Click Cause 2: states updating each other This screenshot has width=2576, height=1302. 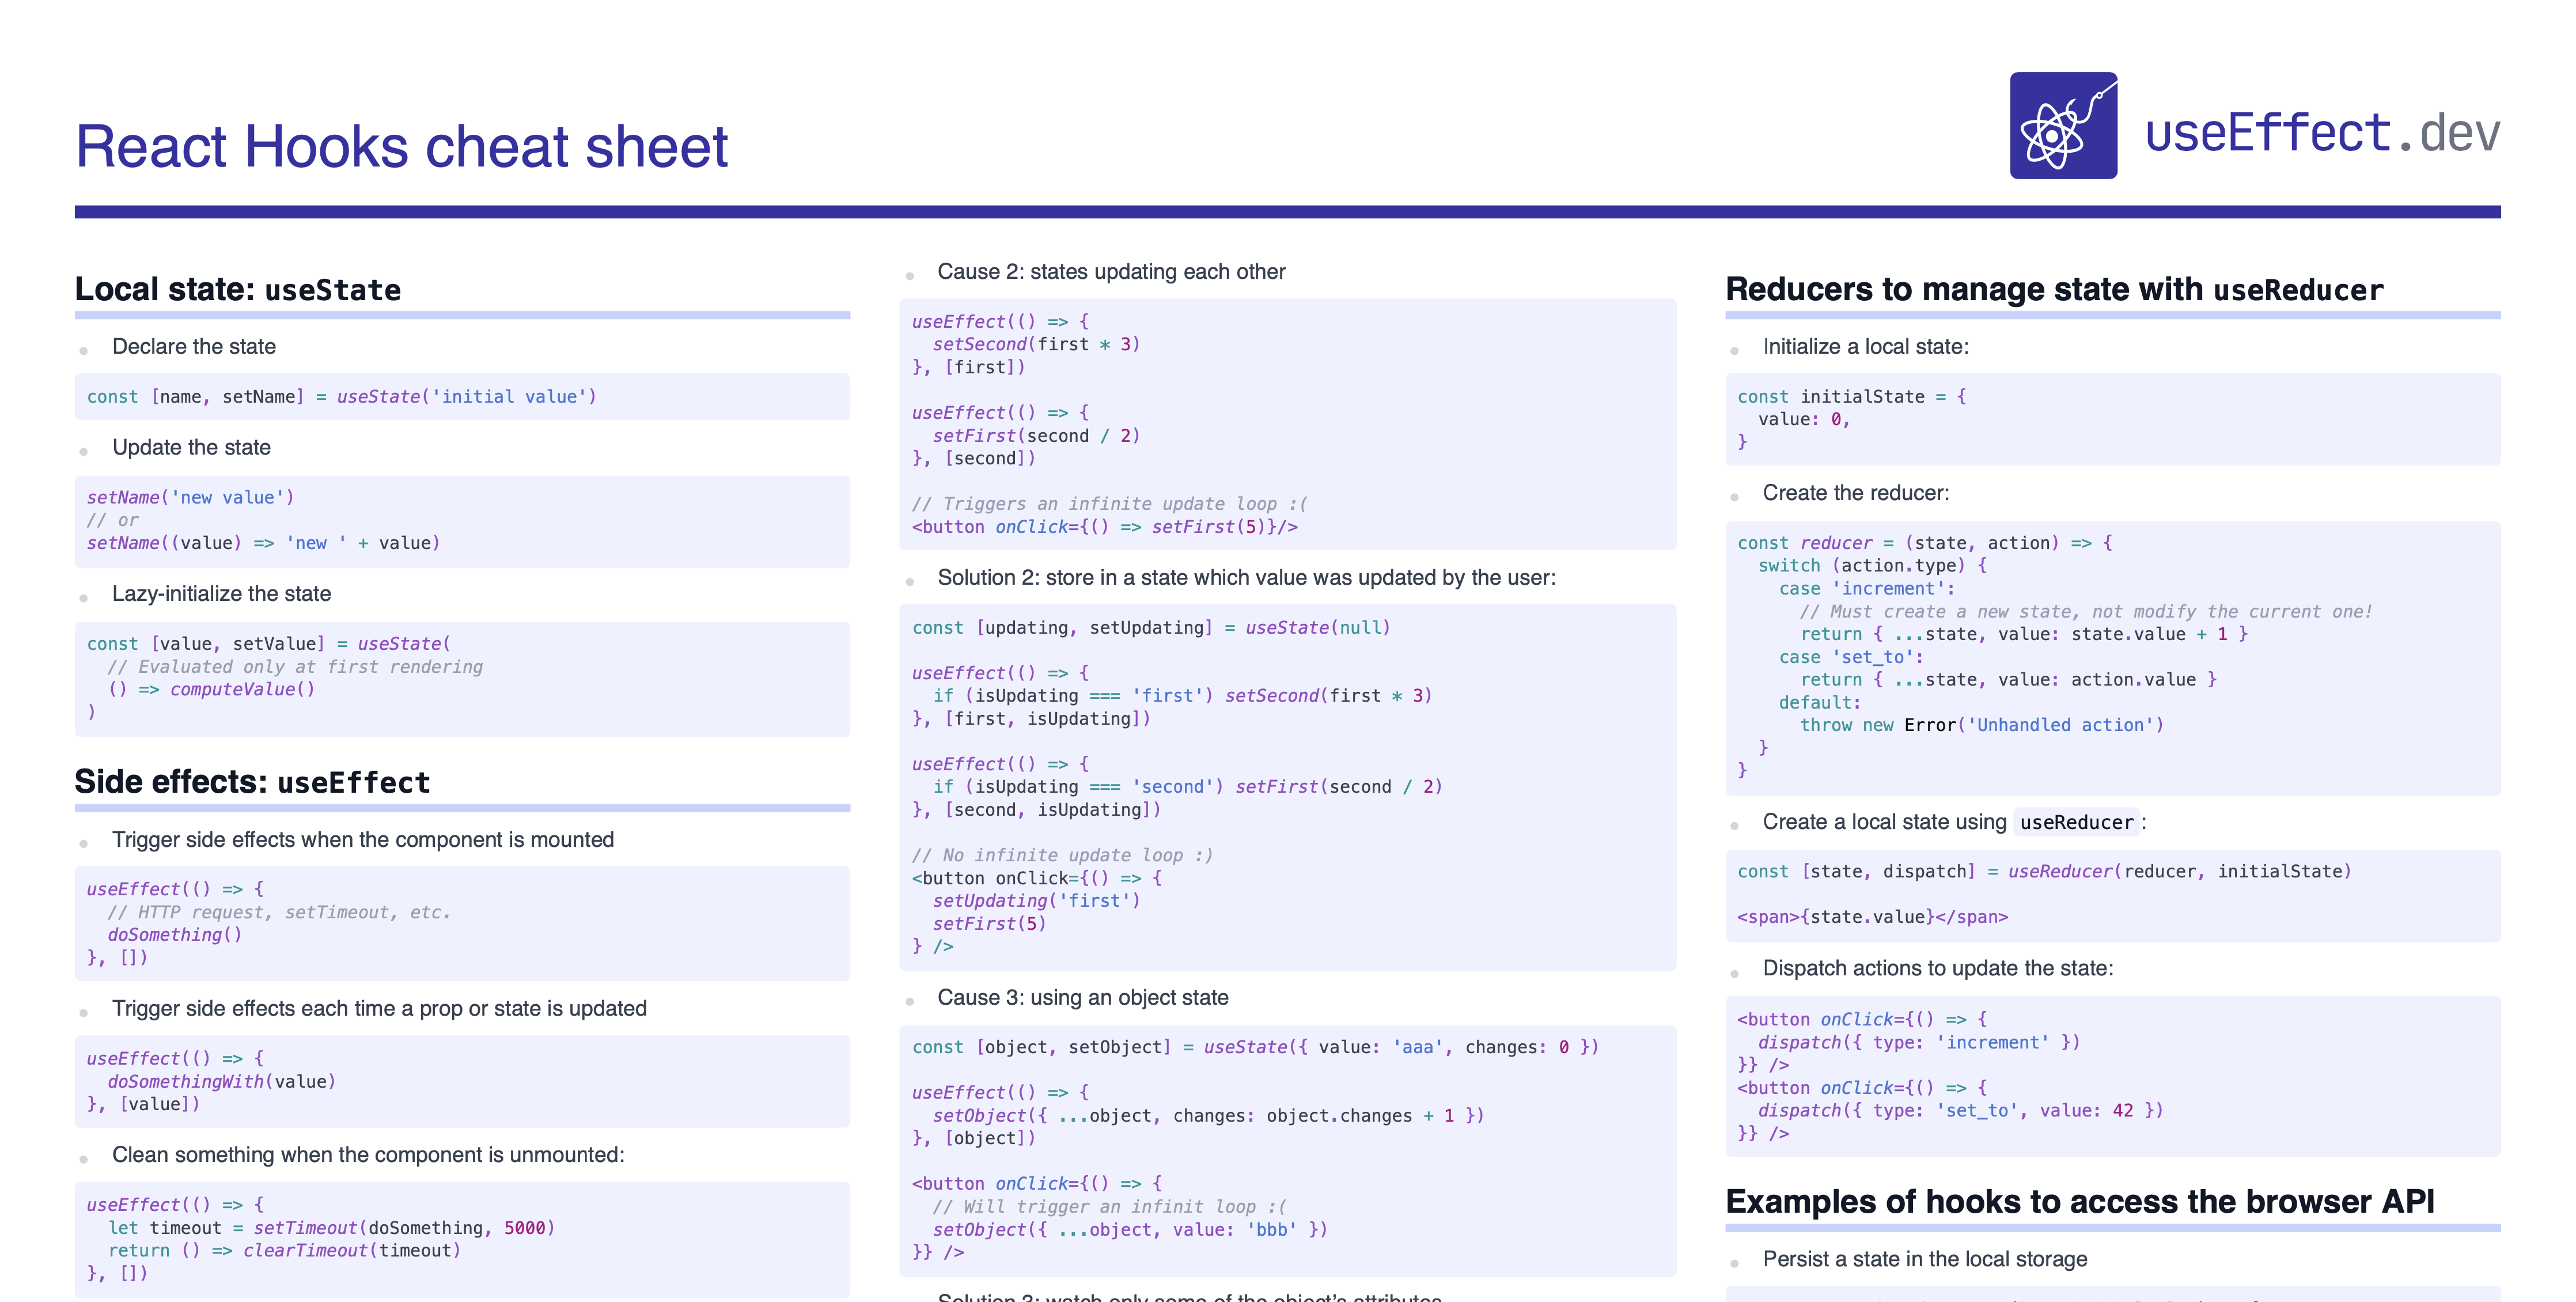(x=1111, y=272)
